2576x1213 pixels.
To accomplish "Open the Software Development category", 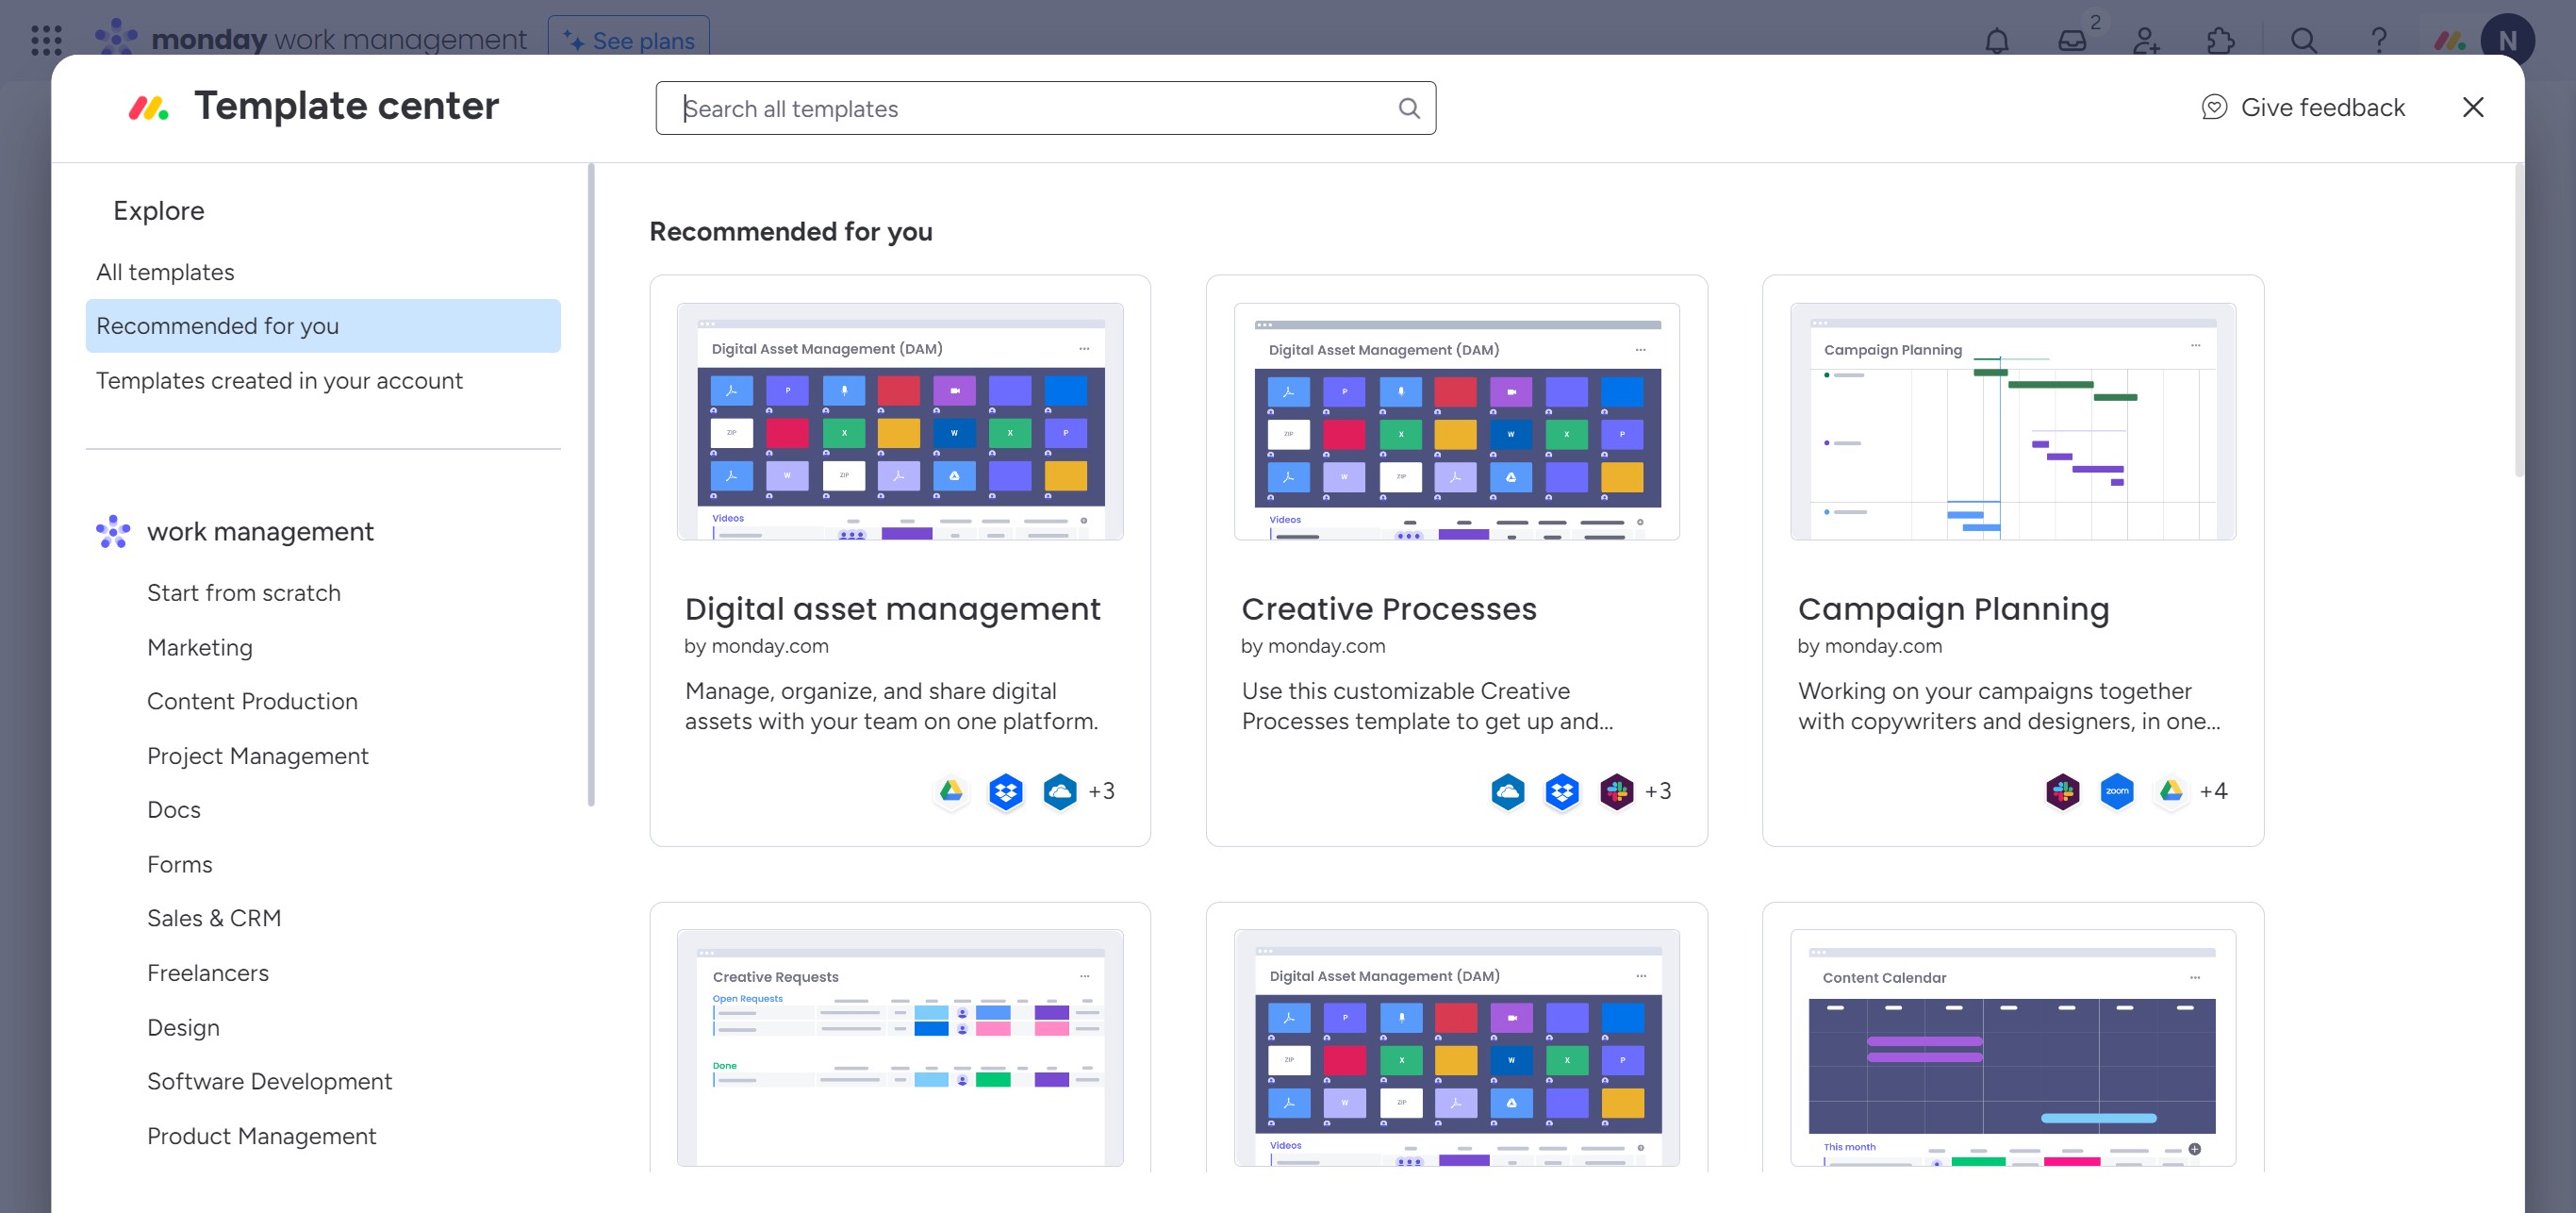I will (x=269, y=1081).
